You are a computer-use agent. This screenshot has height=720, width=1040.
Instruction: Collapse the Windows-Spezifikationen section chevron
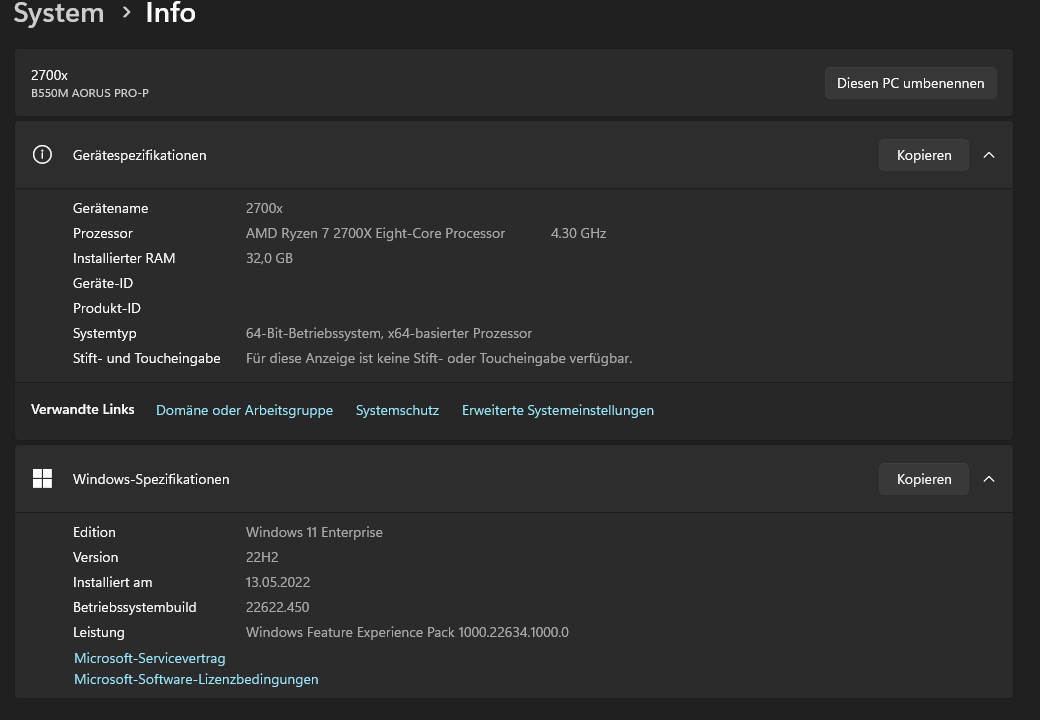[x=989, y=479]
